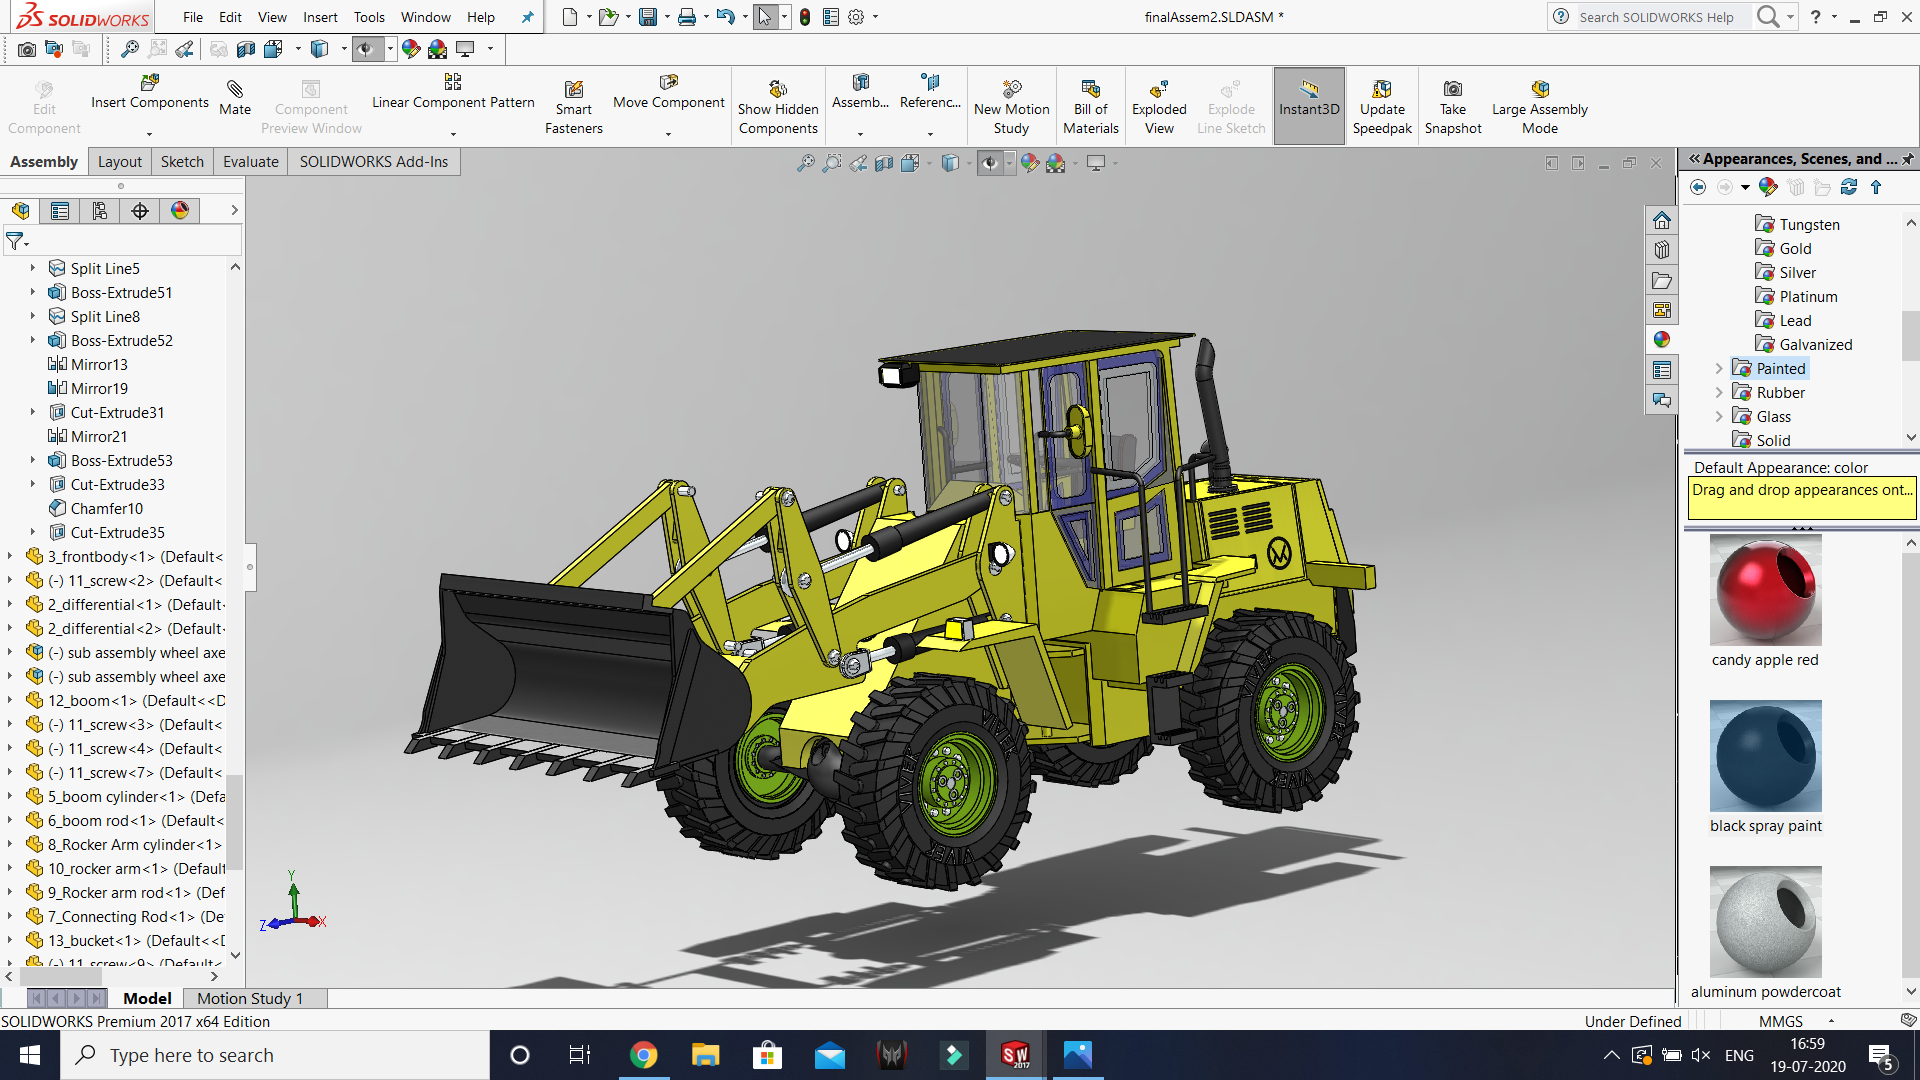The width and height of the screenshot is (1920, 1080).
Task: Open Google Chrome from the taskbar
Action: point(643,1055)
